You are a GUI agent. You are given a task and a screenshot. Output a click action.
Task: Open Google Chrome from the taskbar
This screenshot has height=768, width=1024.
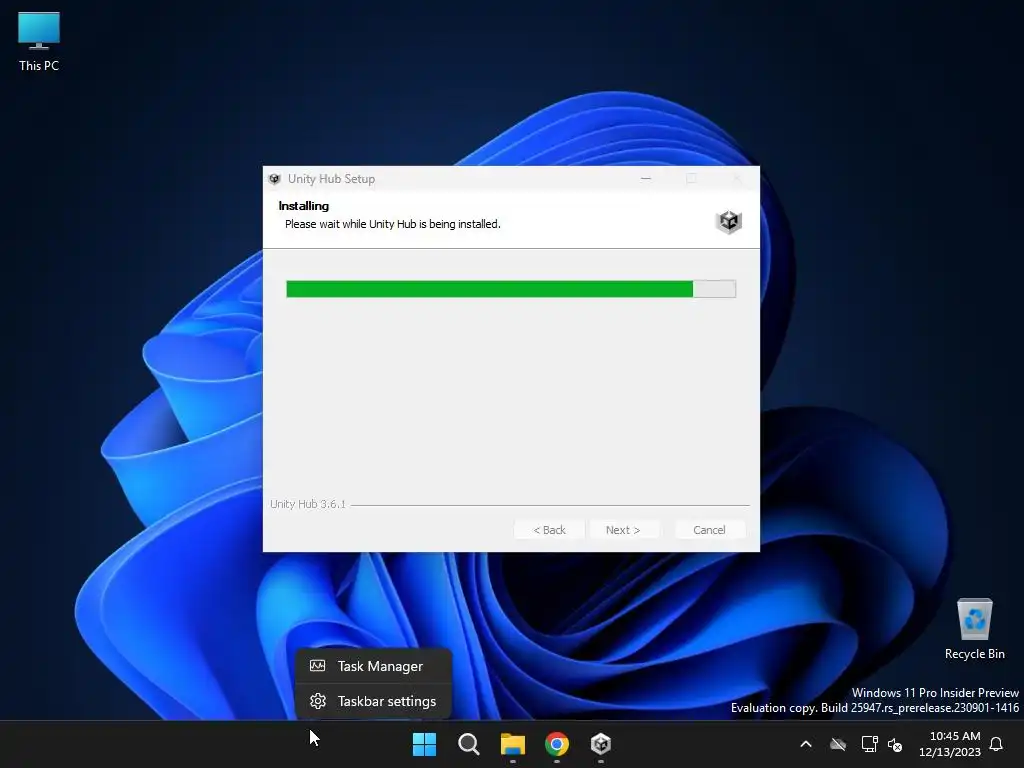(557, 744)
